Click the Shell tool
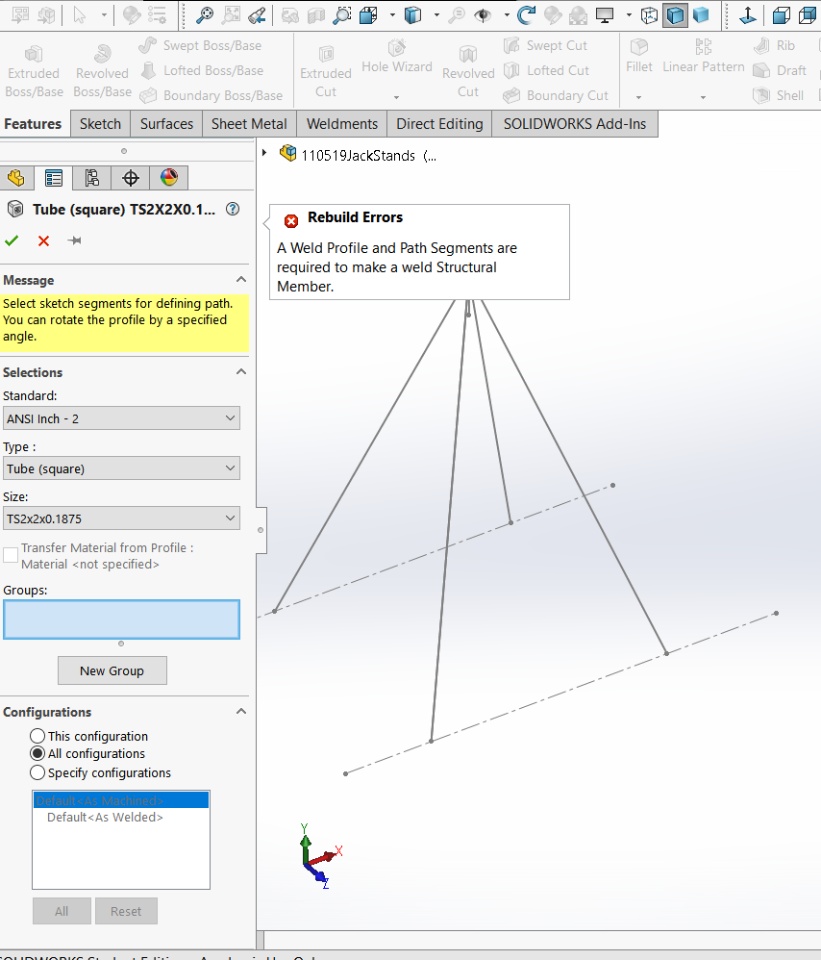 (x=779, y=96)
